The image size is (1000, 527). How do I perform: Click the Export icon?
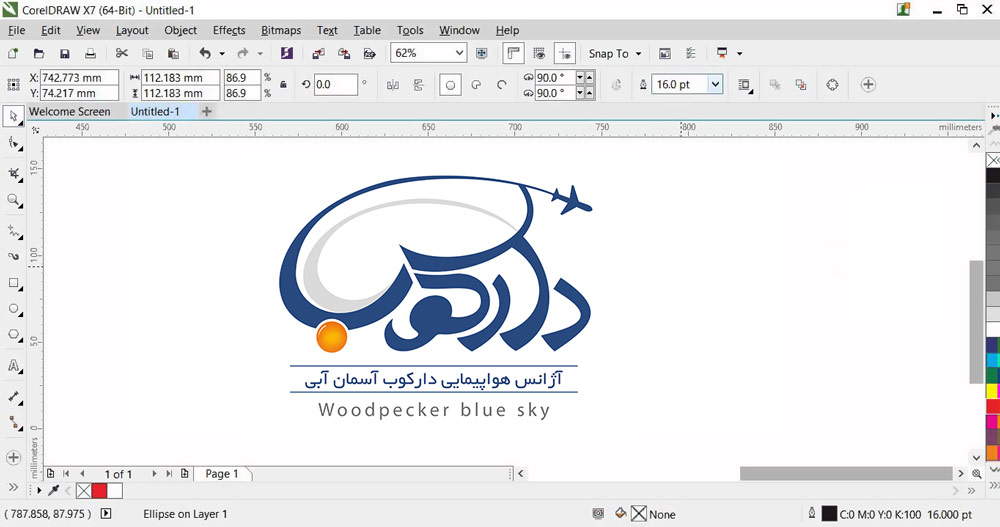click(x=344, y=54)
